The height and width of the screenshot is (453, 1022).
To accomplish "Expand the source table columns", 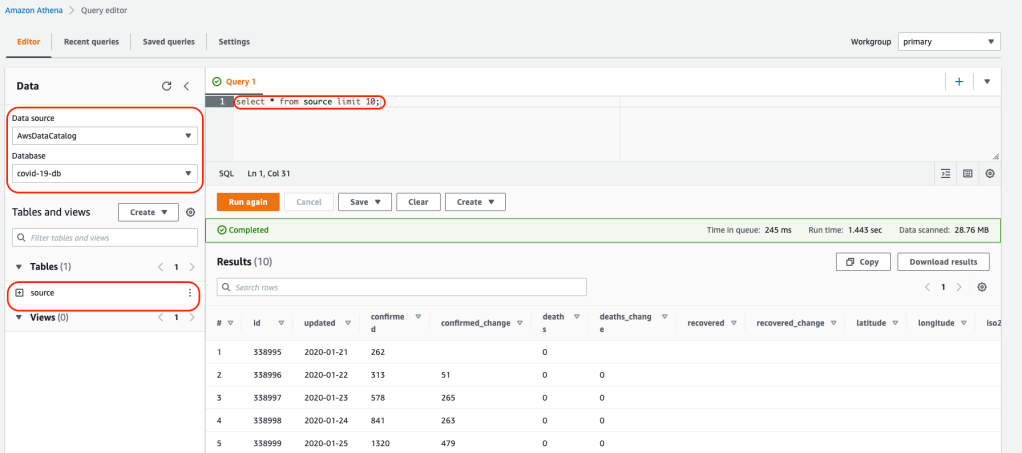I will [19, 293].
